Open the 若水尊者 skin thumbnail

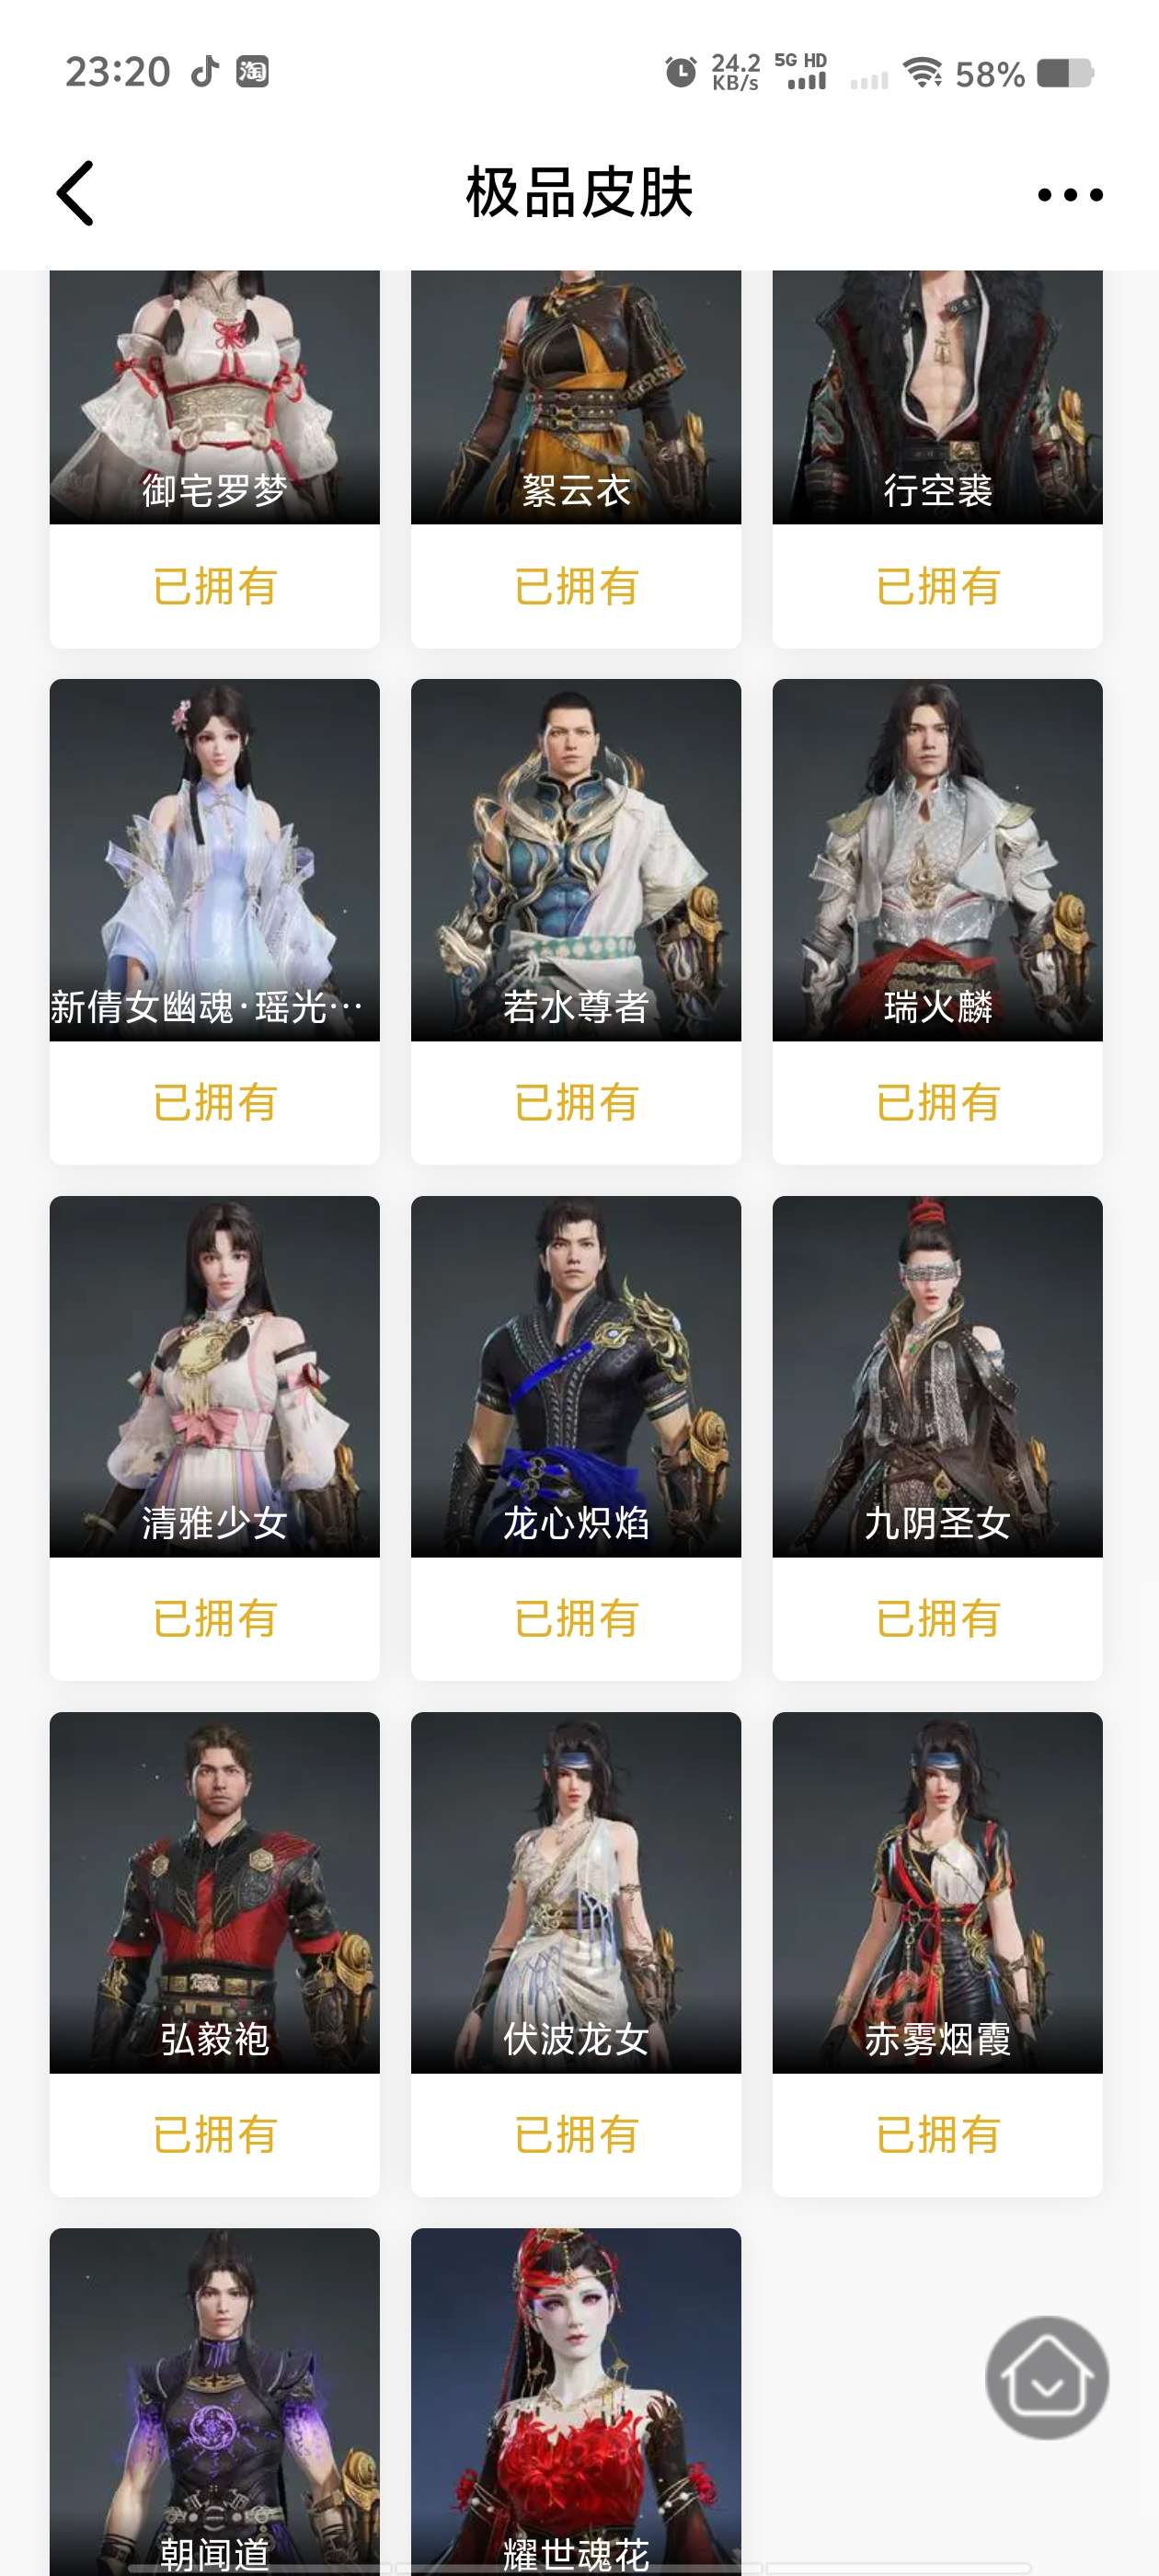pyautogui.click(x=576, y=860)
